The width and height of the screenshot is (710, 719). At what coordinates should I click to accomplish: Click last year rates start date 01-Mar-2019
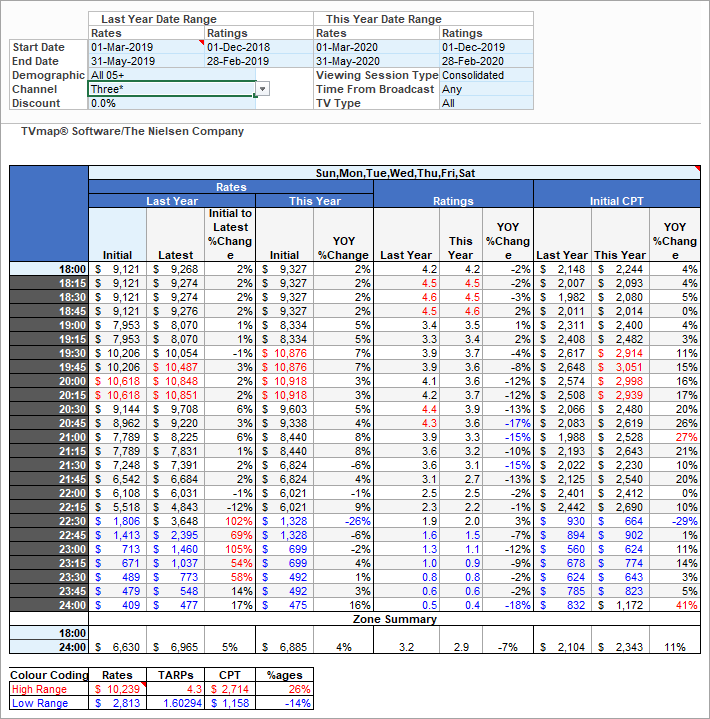146,47
